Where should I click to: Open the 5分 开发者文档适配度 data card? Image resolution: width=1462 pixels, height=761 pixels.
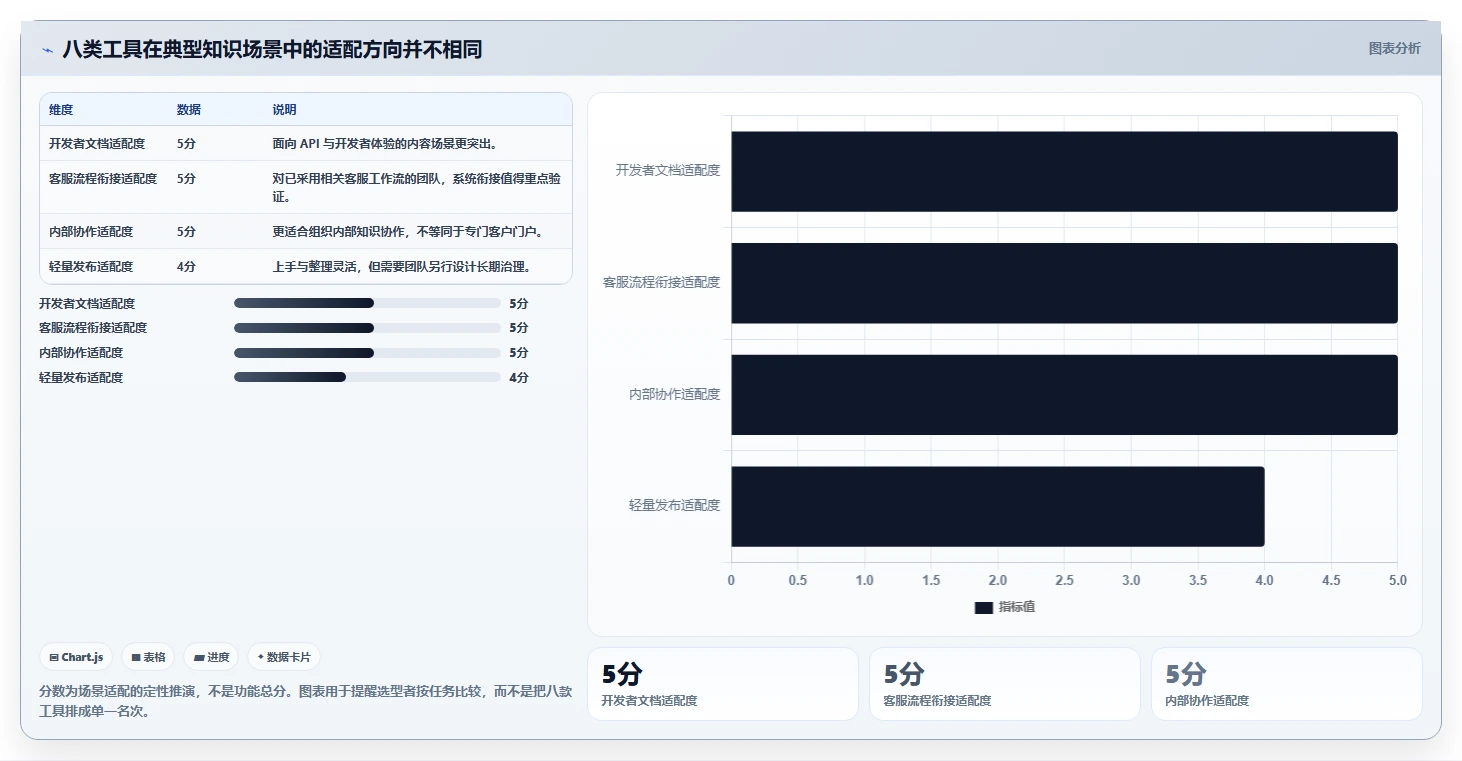coord(723,684)
